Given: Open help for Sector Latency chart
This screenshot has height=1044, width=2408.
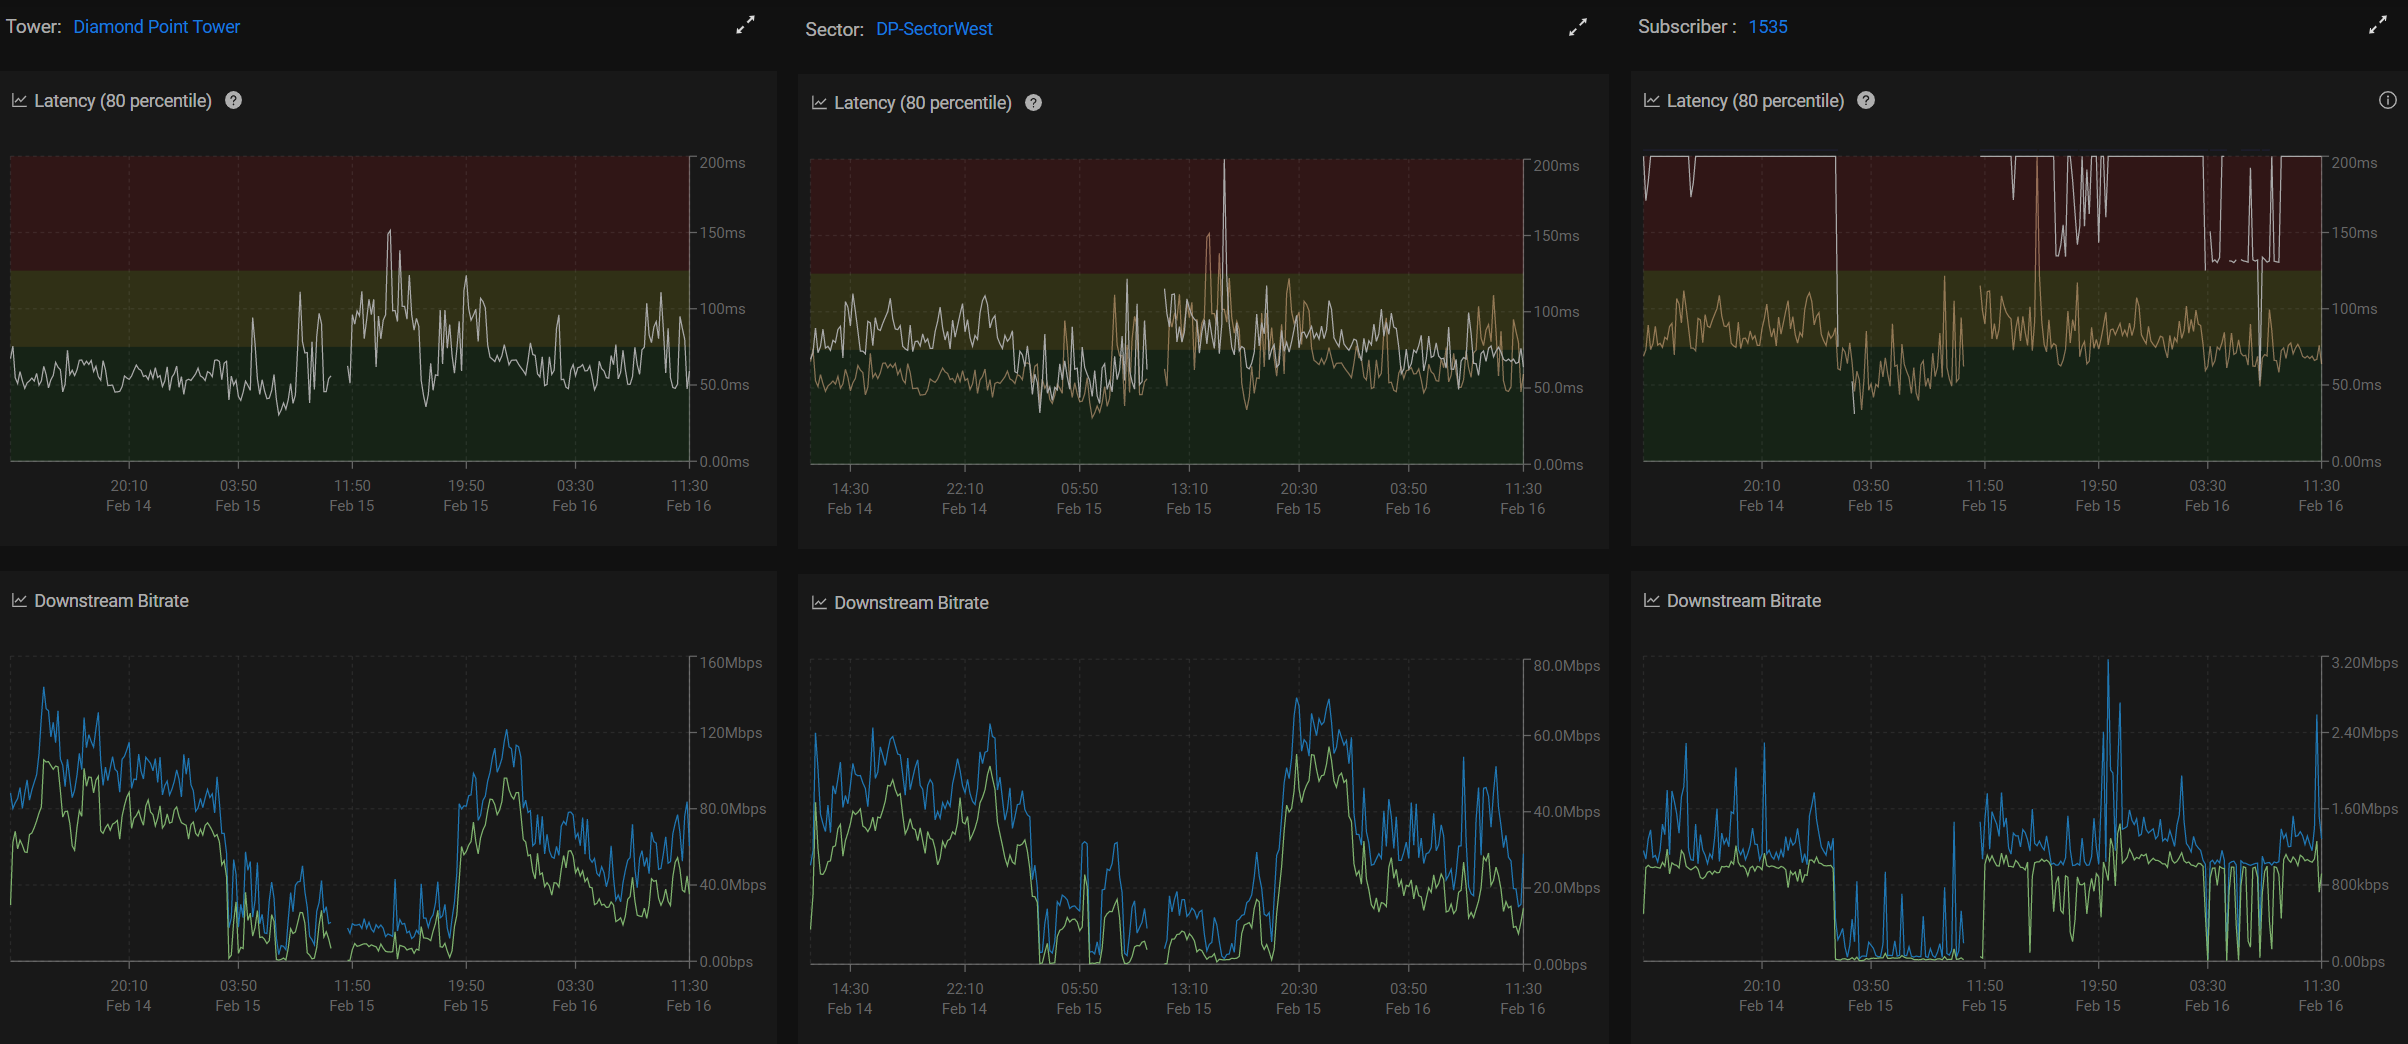Looking at the screenshot, I should tap(1033, 103).
